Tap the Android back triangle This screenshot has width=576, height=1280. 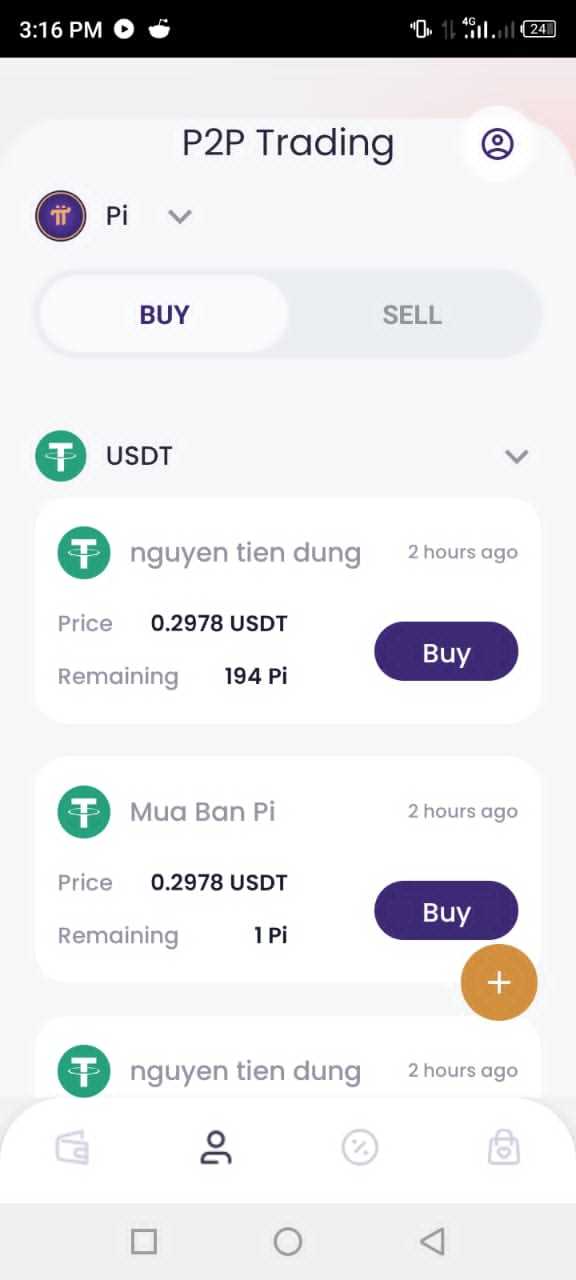432,1241
